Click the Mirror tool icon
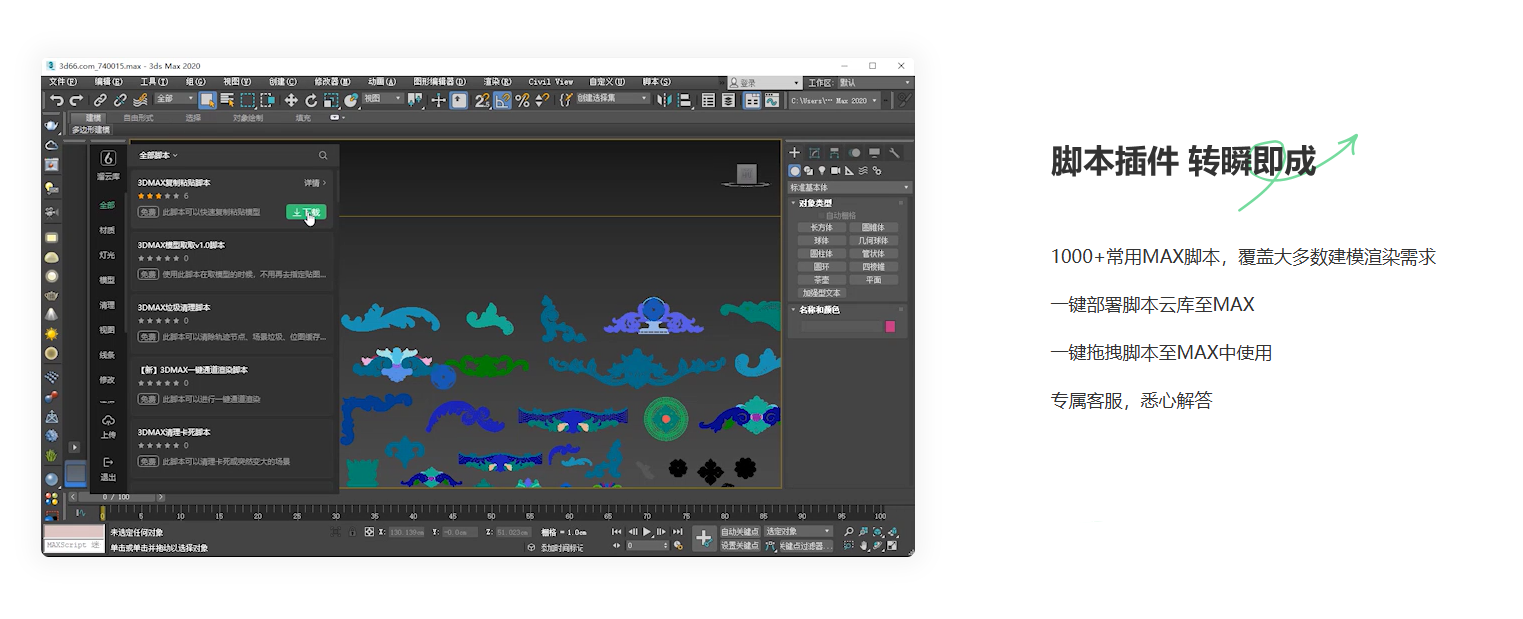This screenshot has width=1523, height=619. [x=665, y=100]
